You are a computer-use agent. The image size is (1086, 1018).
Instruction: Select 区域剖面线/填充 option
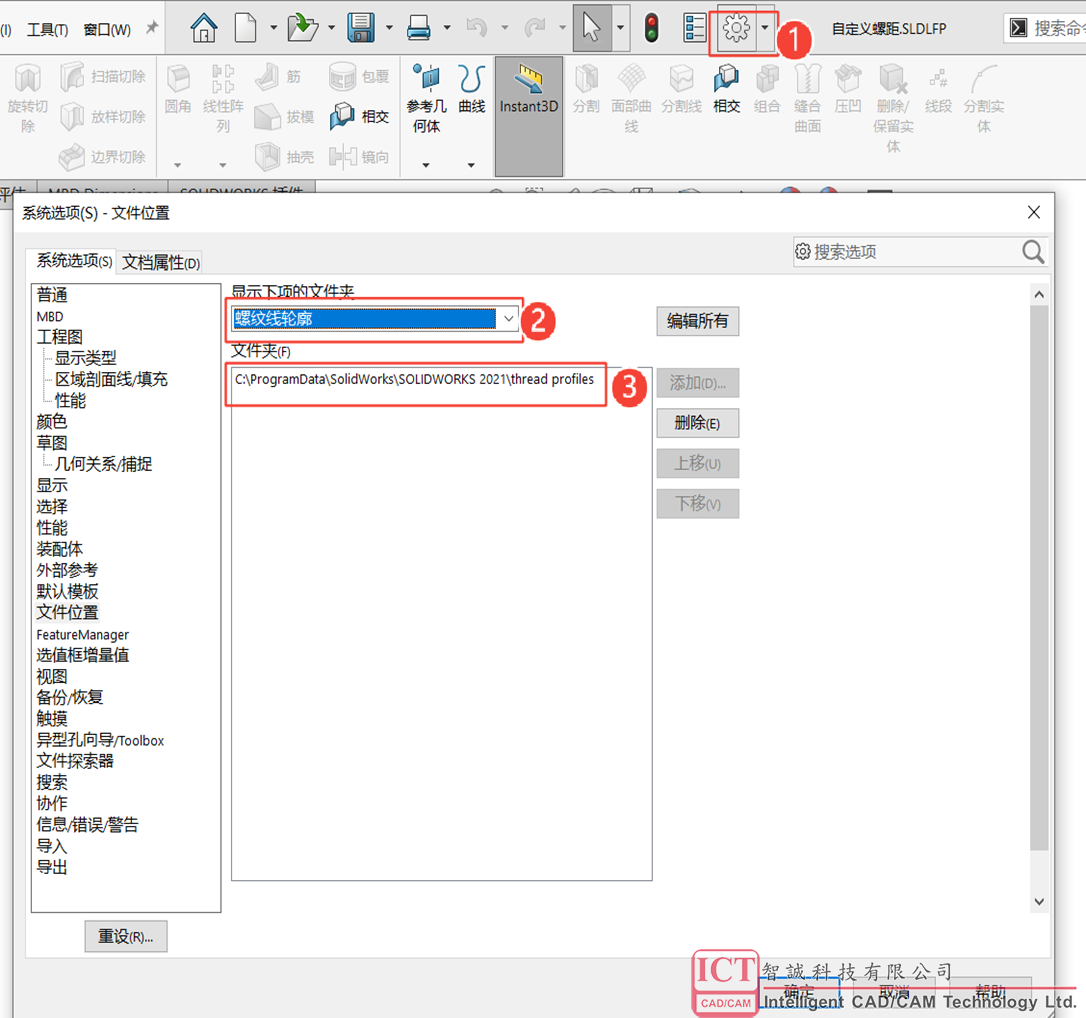[x=112, y=379]
